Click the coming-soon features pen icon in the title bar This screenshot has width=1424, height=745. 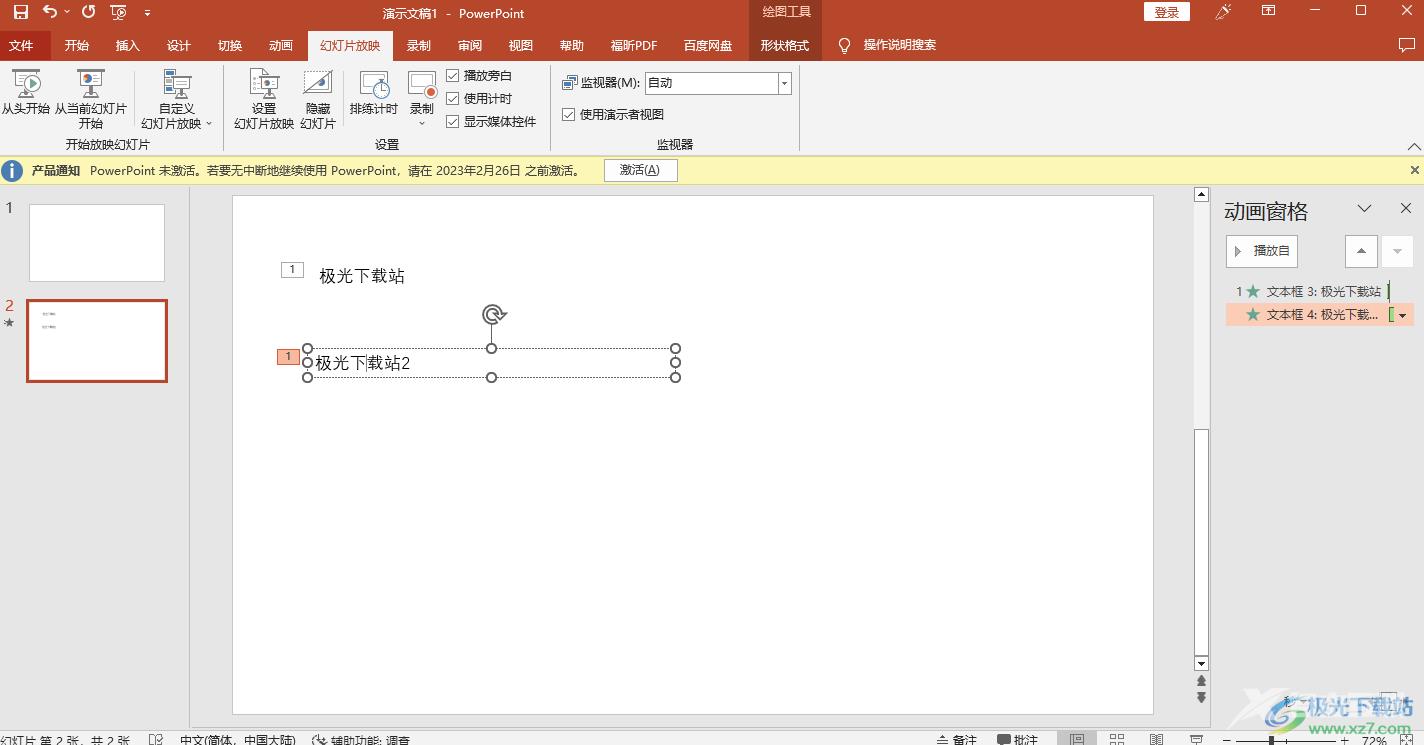pyautogui.click(x=1223, y=12)
